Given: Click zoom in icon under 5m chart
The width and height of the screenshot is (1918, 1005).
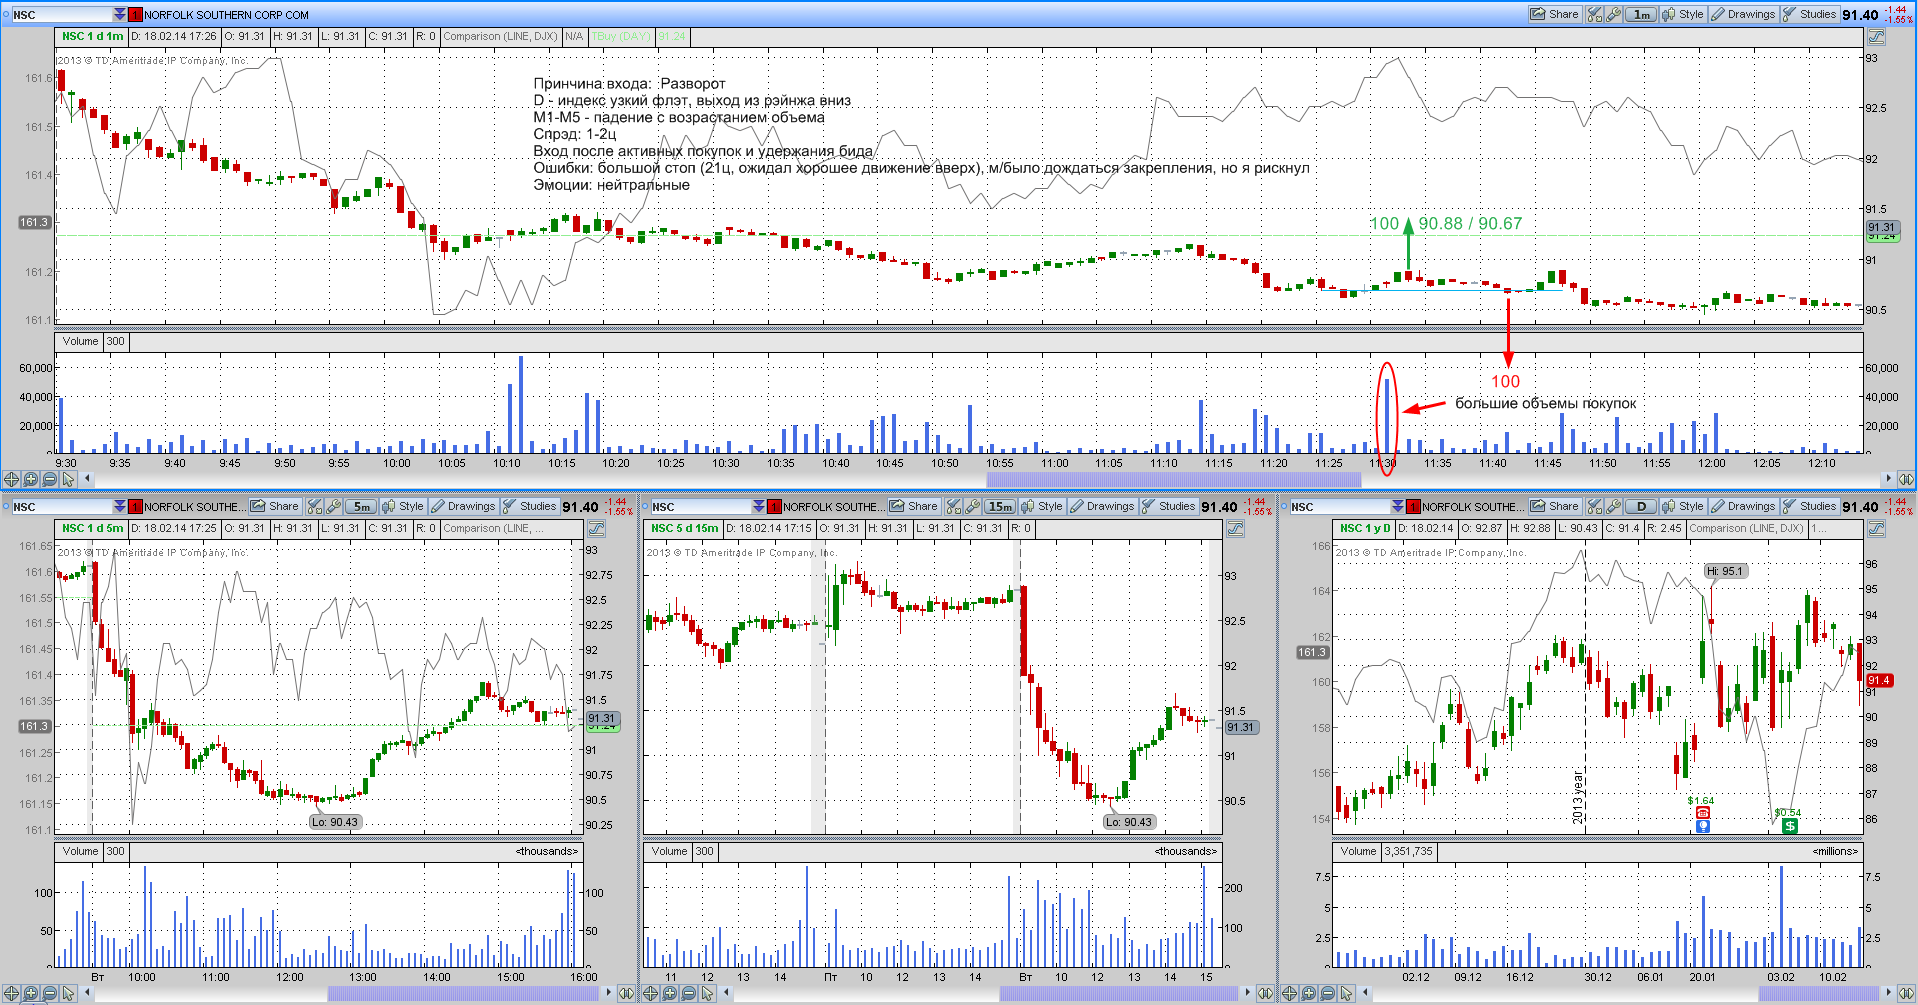Looking at the screenshot, I should pyautogui.click(x=30, y=993).
